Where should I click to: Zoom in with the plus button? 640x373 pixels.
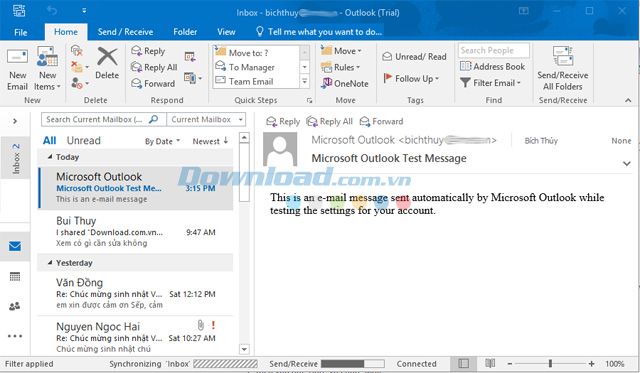(591, 364)
